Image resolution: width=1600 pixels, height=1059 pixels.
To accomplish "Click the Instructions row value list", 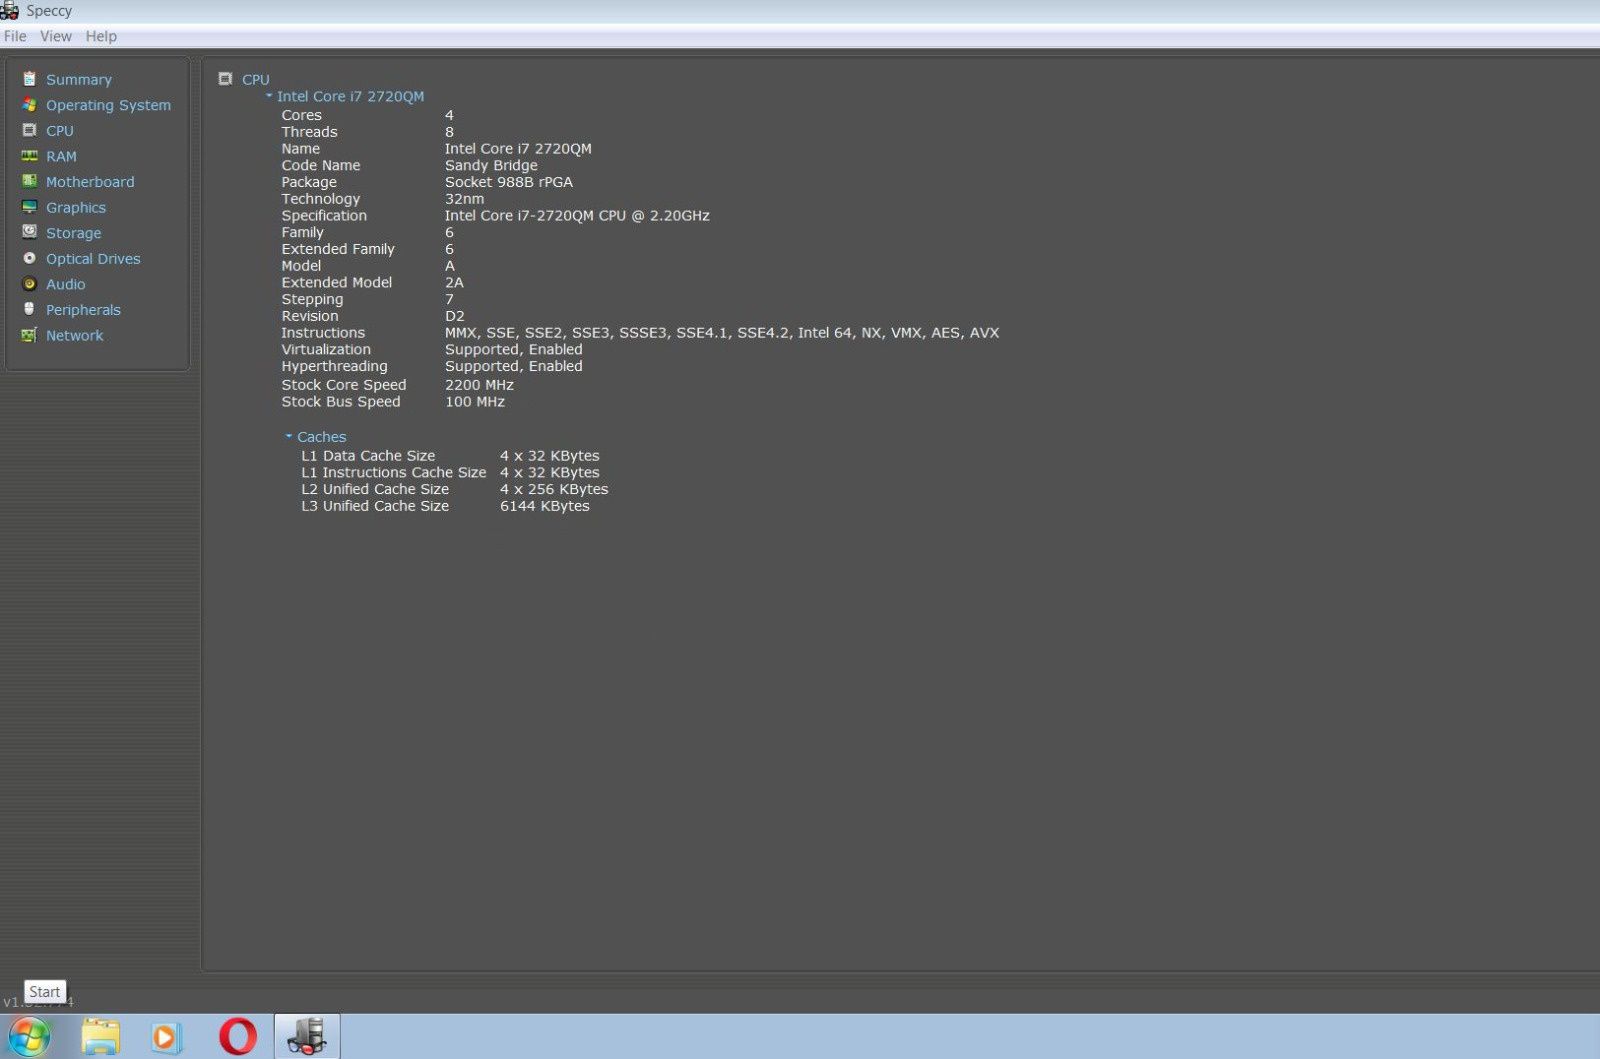I will (x=722, y=333).
